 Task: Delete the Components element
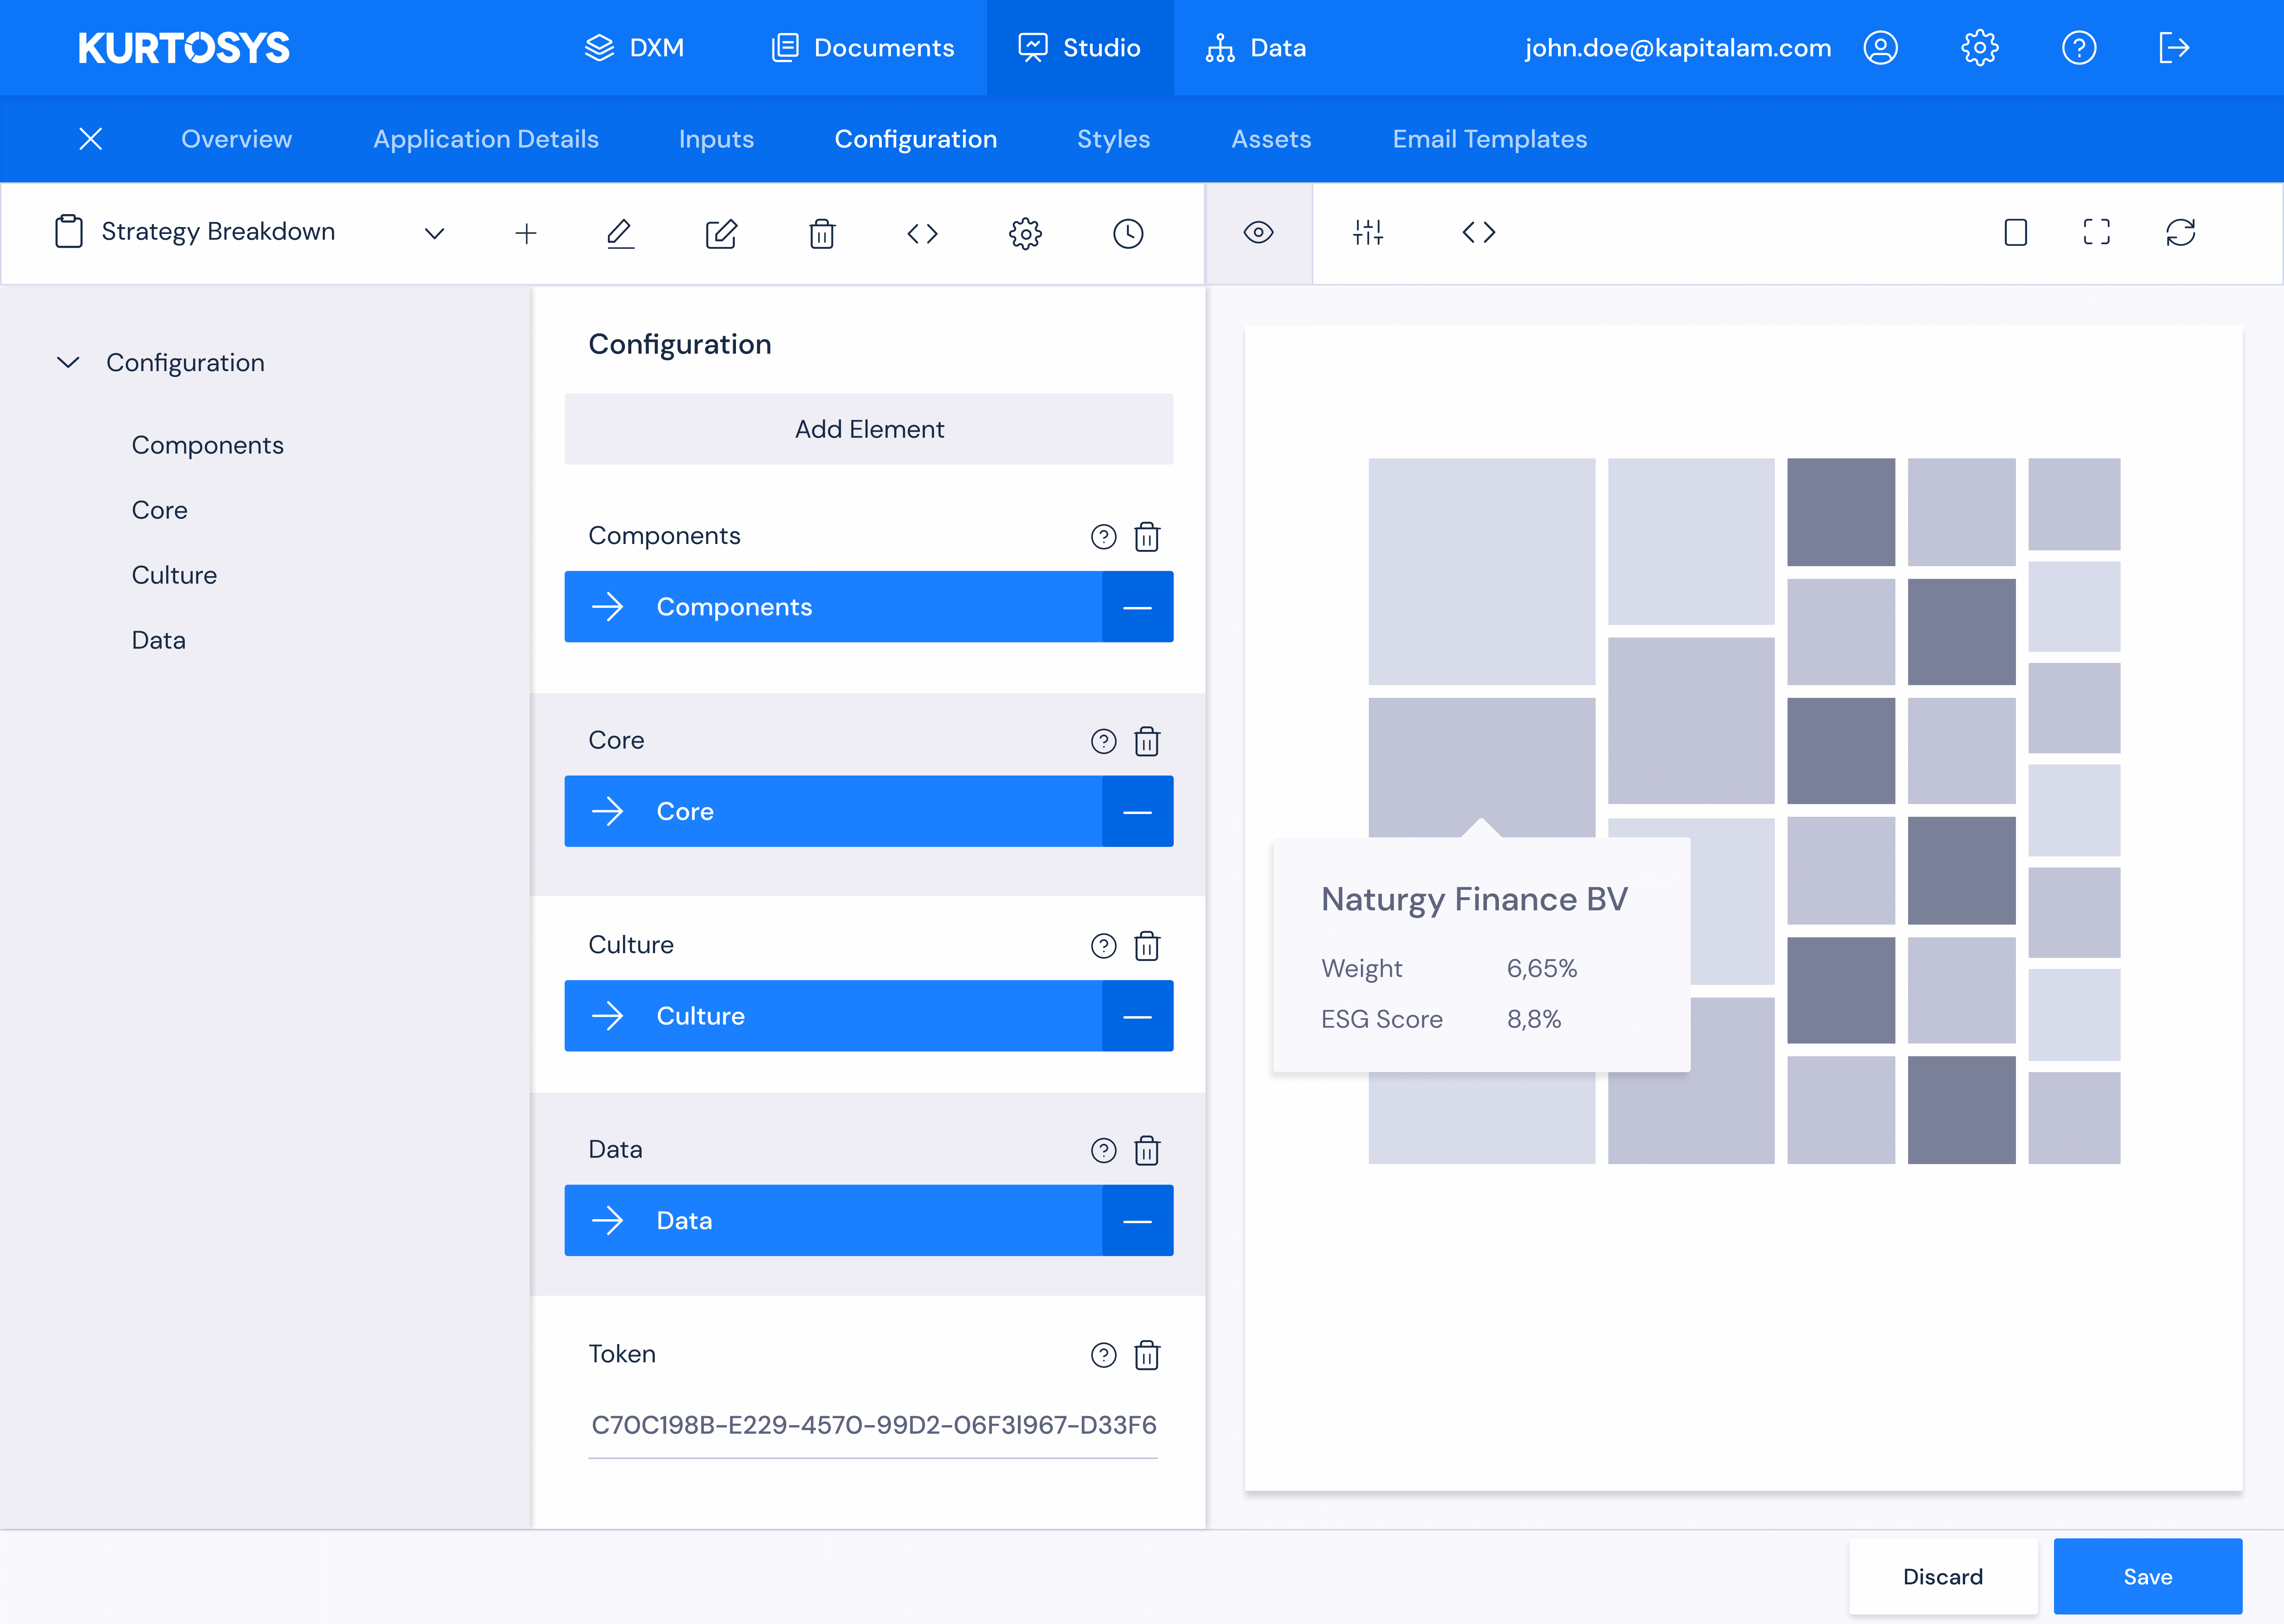click(x=1147, y=537)
